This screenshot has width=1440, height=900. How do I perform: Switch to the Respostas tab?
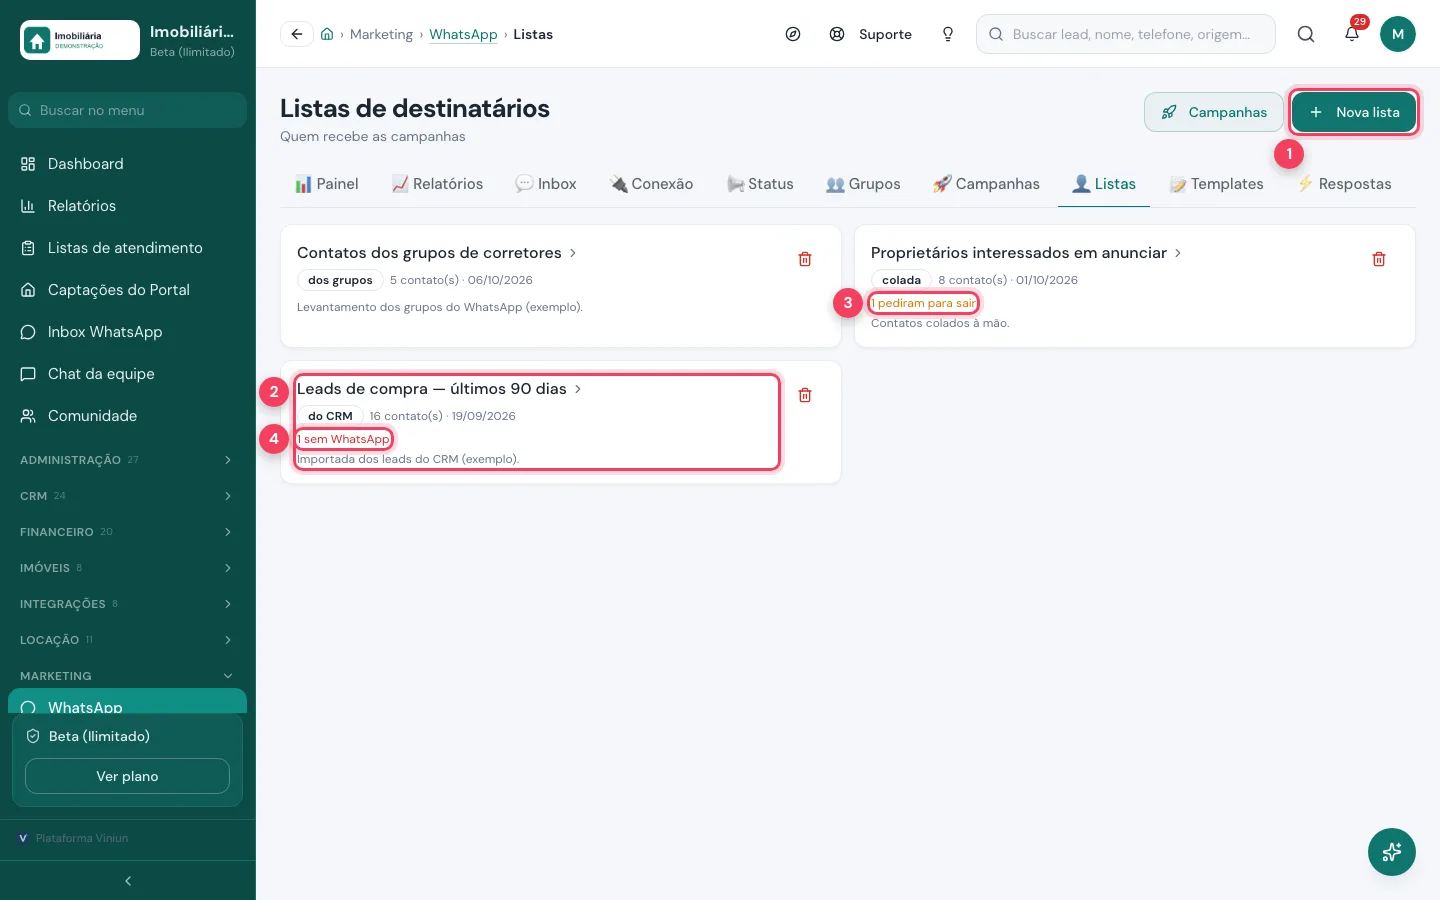click(x=1344, y=184)
